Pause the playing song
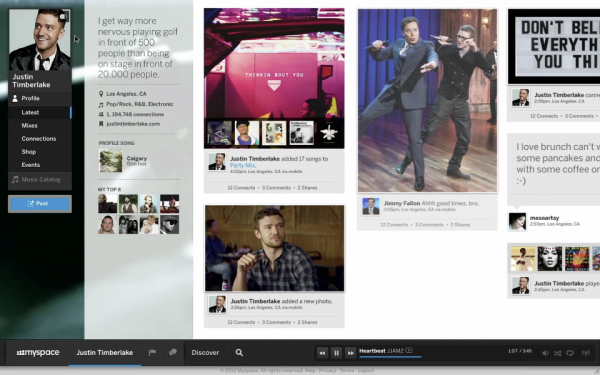The width and height of the screenshot is (600, 375). click(x=336, y=353)
